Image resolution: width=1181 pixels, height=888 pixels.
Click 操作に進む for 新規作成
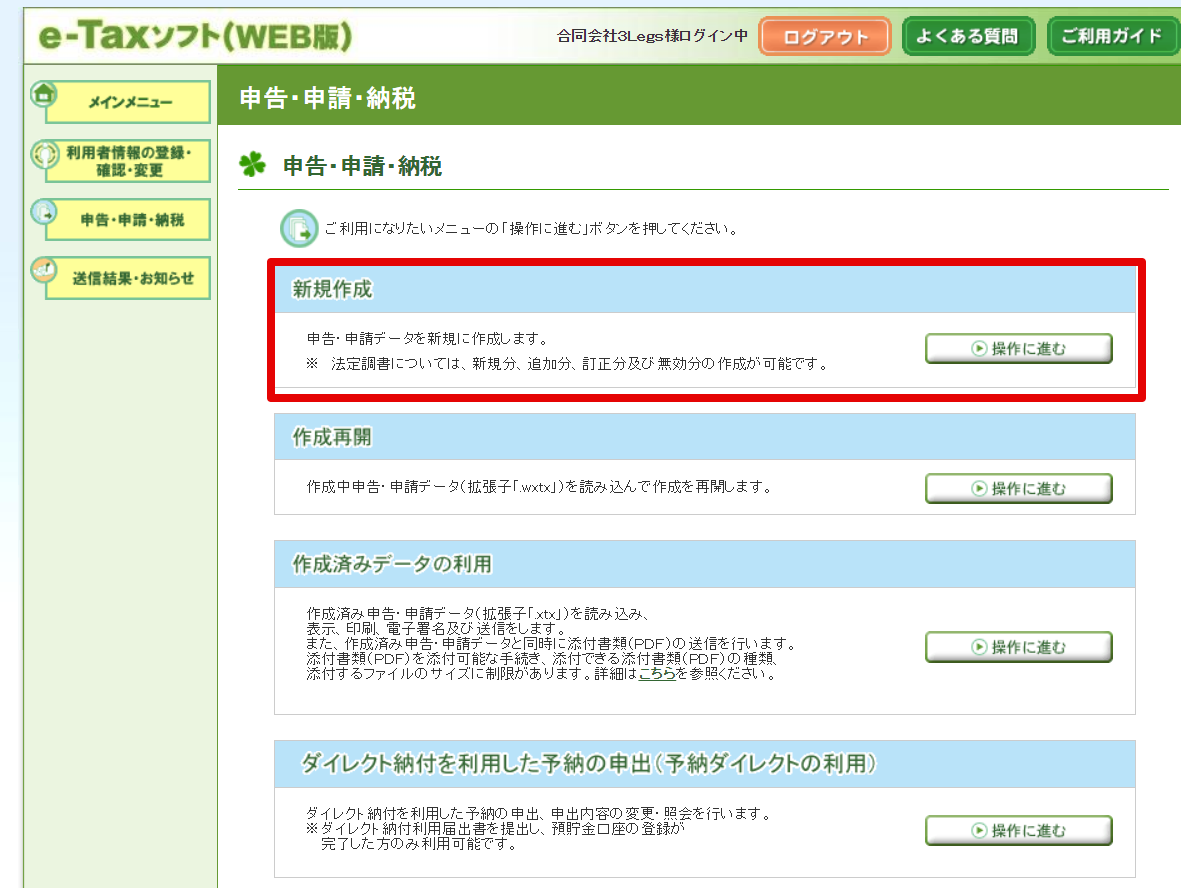[x=1018, y=349]
